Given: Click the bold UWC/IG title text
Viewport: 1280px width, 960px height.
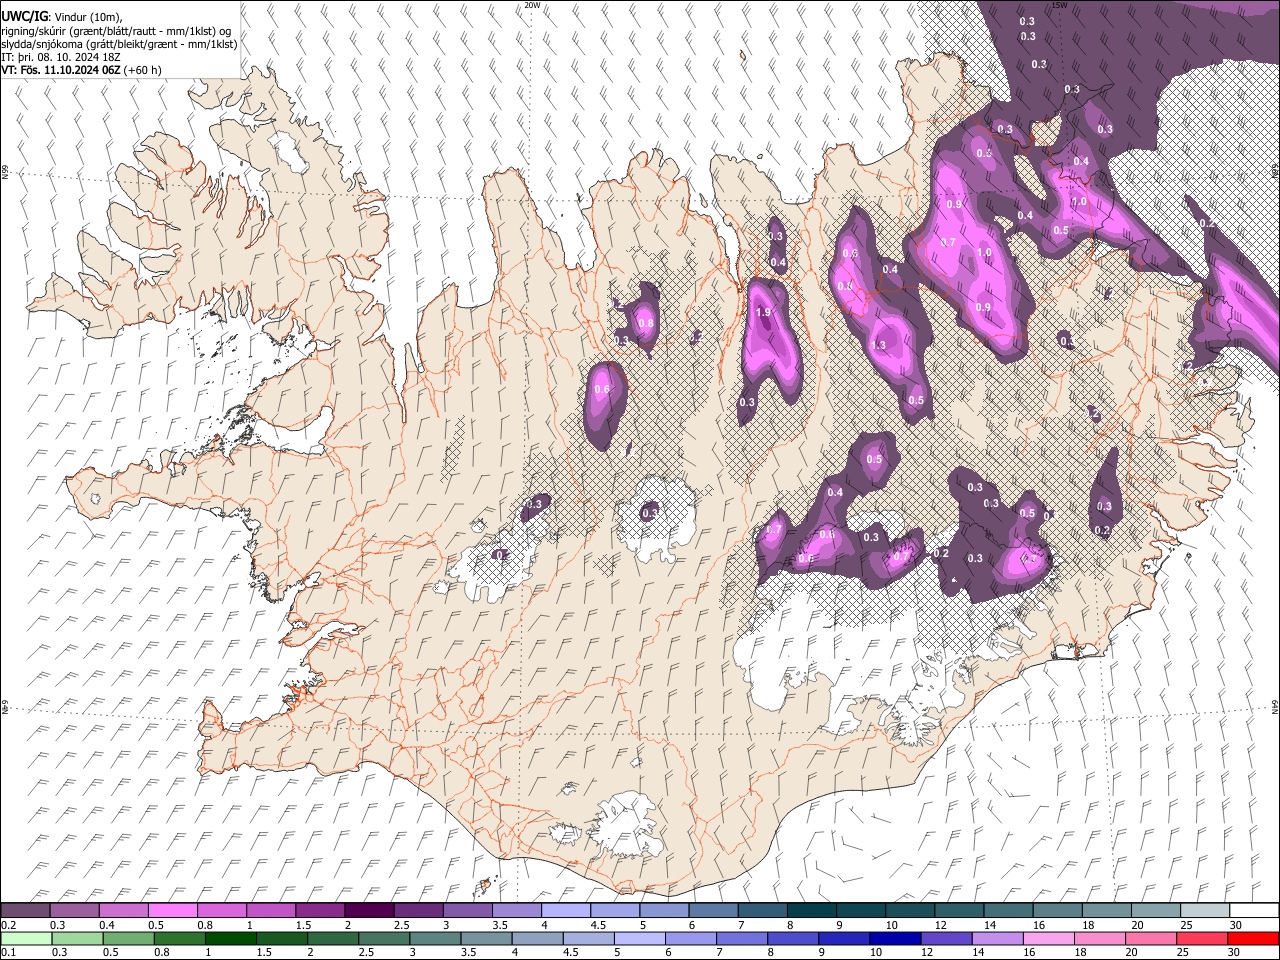Looking at the screenshot, I should point(24,16).
